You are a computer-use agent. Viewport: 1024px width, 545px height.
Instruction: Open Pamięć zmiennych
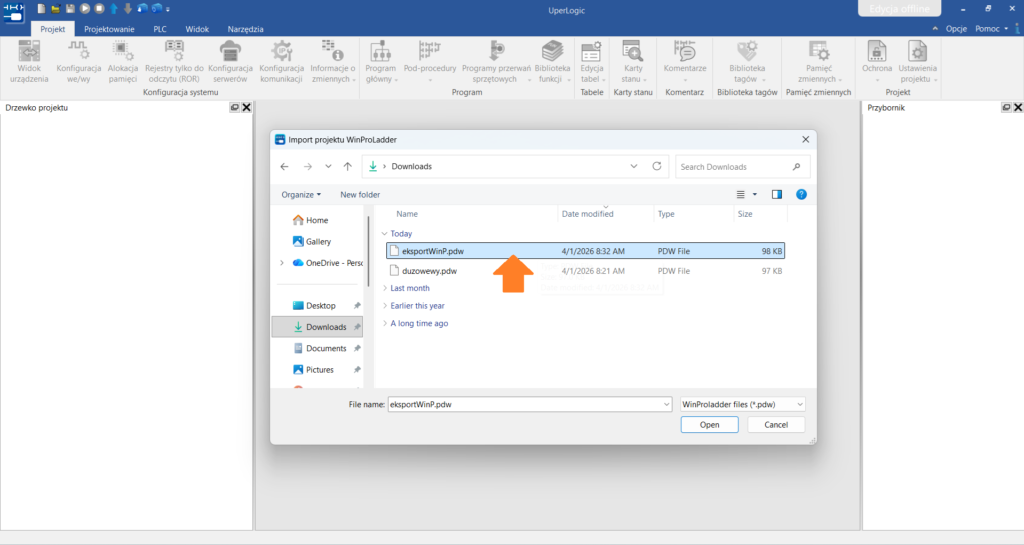click(x=819, y=62)
